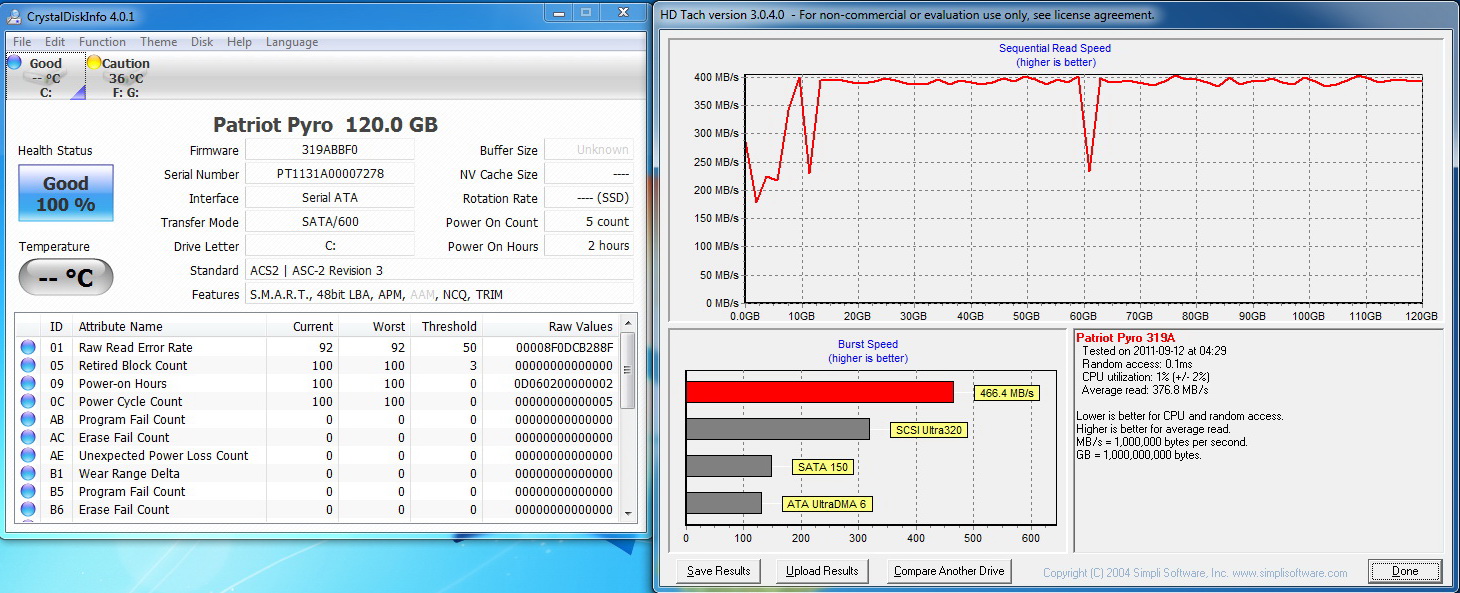Click the ID column header
The height and width of the screenshot is (593, 1460).
(x=56, y=326)
